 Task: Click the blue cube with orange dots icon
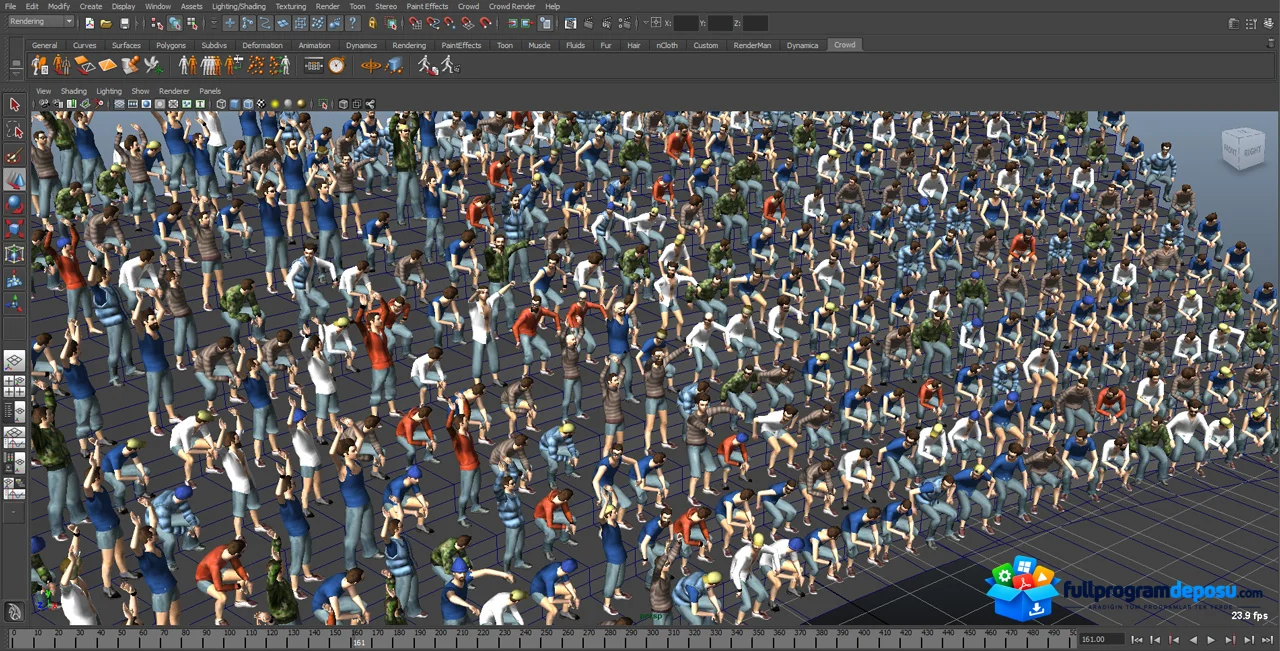(x=395, y=65)
